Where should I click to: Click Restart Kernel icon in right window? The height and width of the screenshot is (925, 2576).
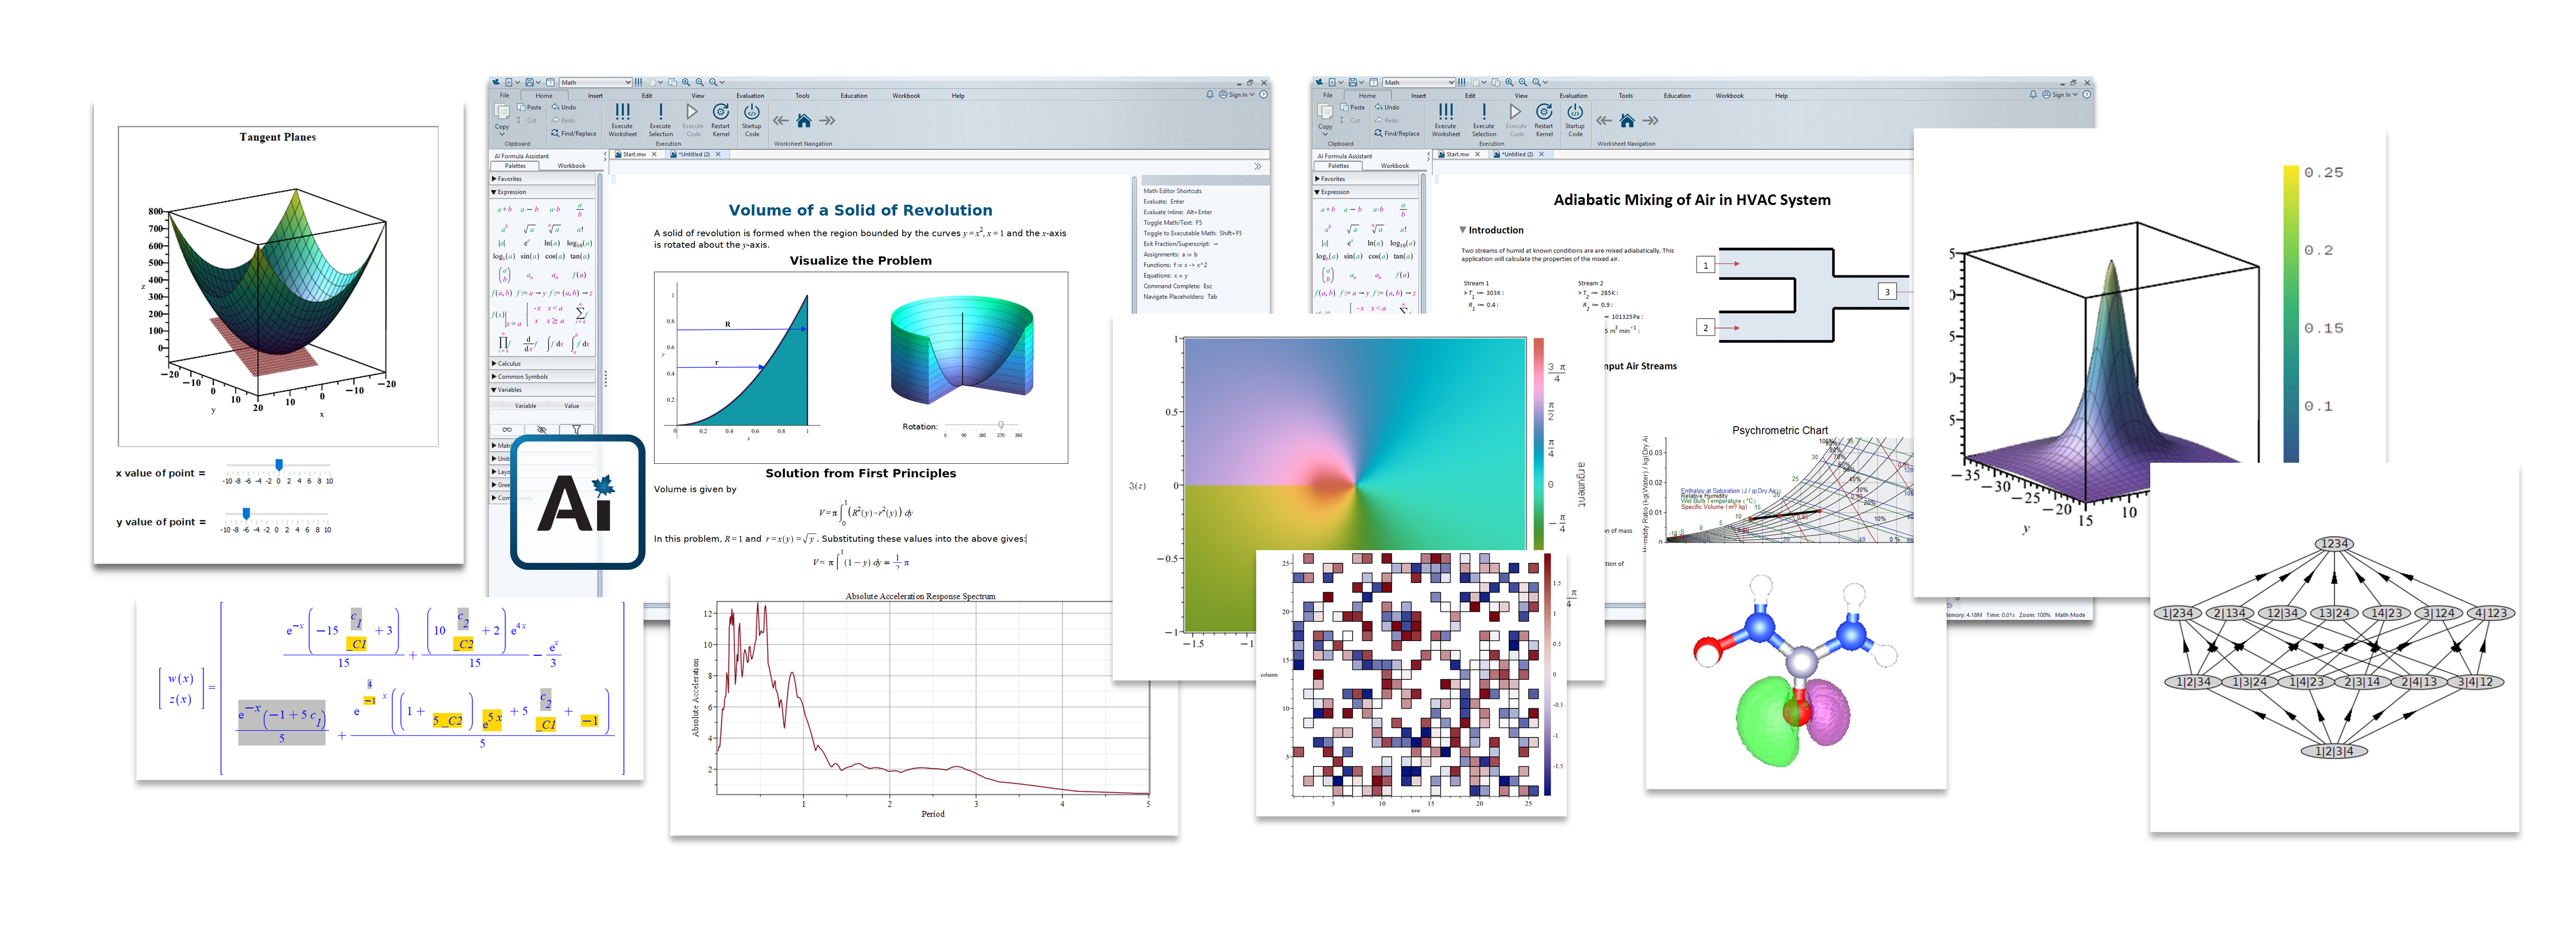click(x=1543, y=112)
